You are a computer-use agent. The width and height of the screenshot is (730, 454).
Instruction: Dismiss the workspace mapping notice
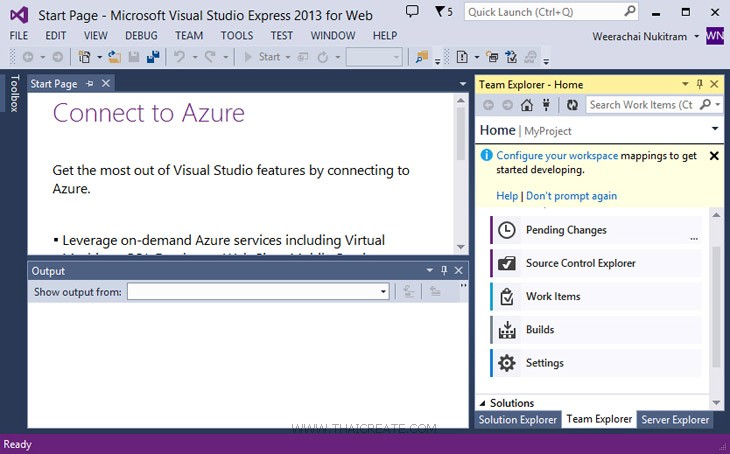click(x=714, y=156)
